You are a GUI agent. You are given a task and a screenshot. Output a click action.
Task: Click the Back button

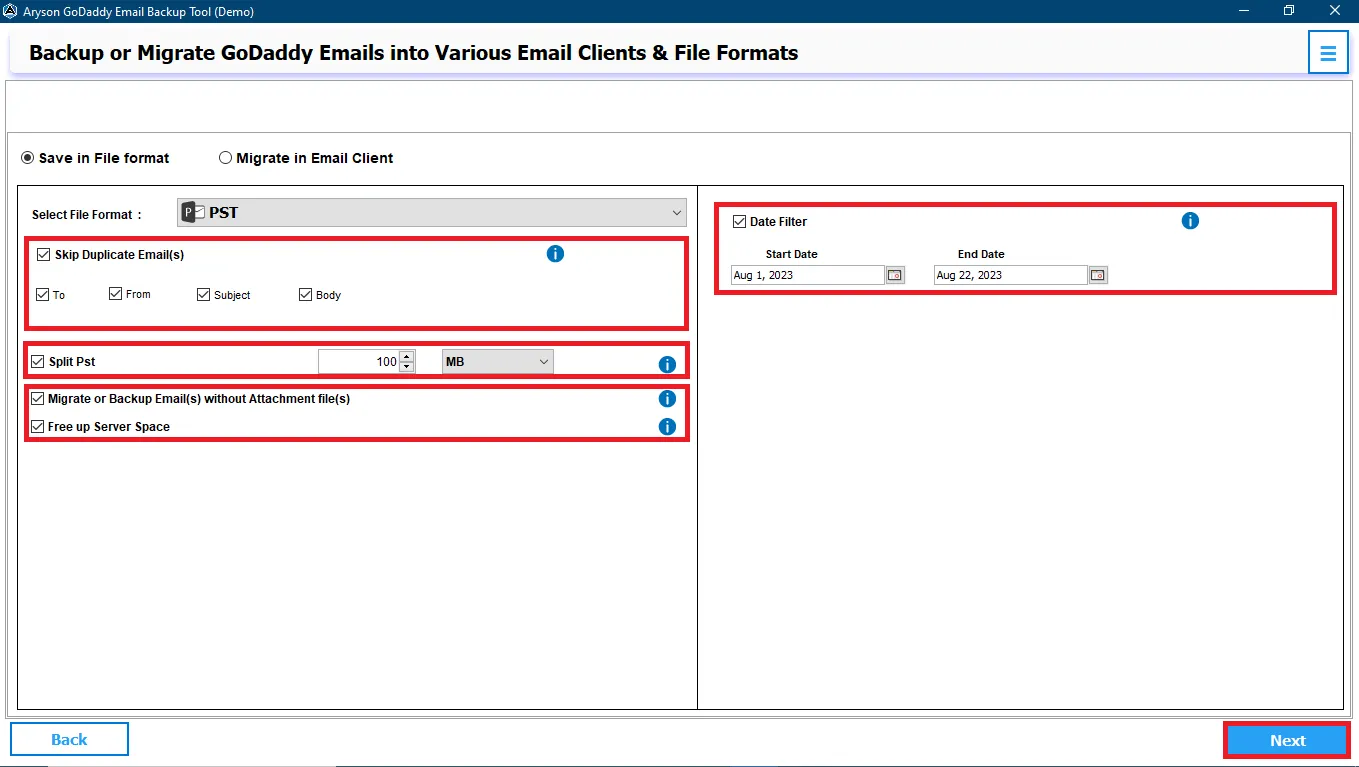(x=69, y=739)
